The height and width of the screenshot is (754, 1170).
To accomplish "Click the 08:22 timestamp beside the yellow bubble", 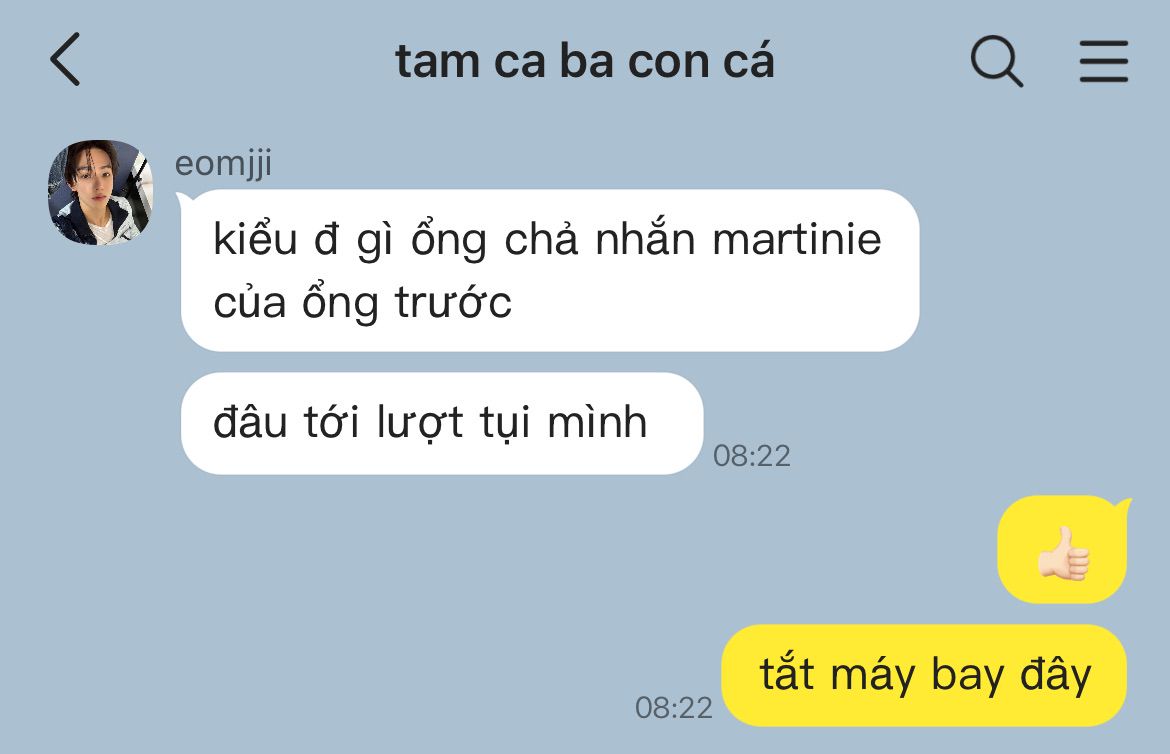I will tap(674, 708).
